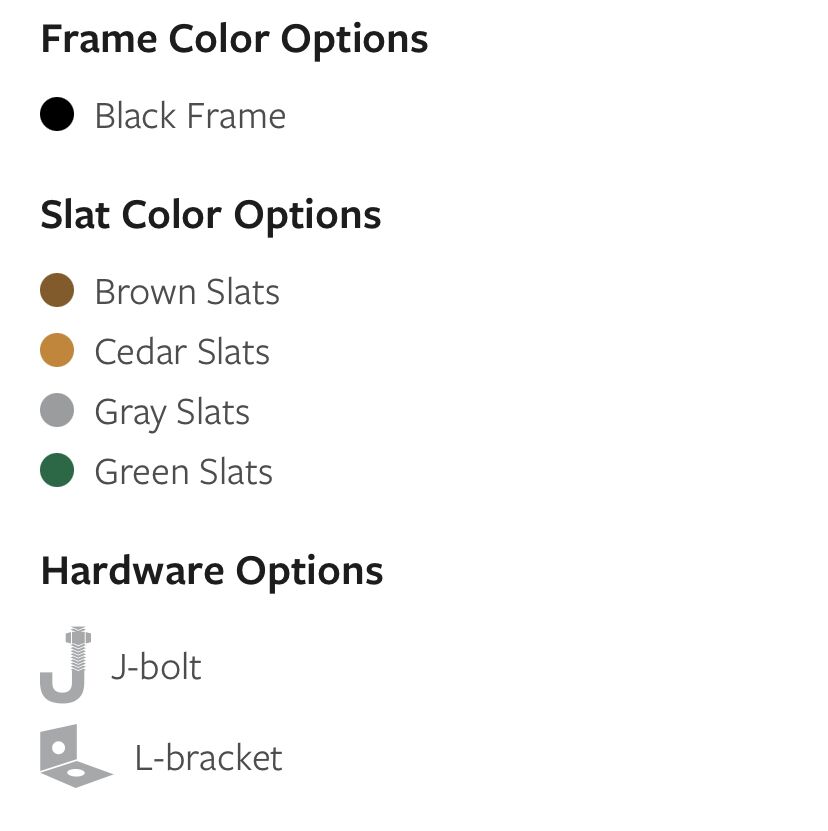The height and width of the screenshot is (831, 828).
Task: Select the black frame color swatch
Action: [57, 115]
